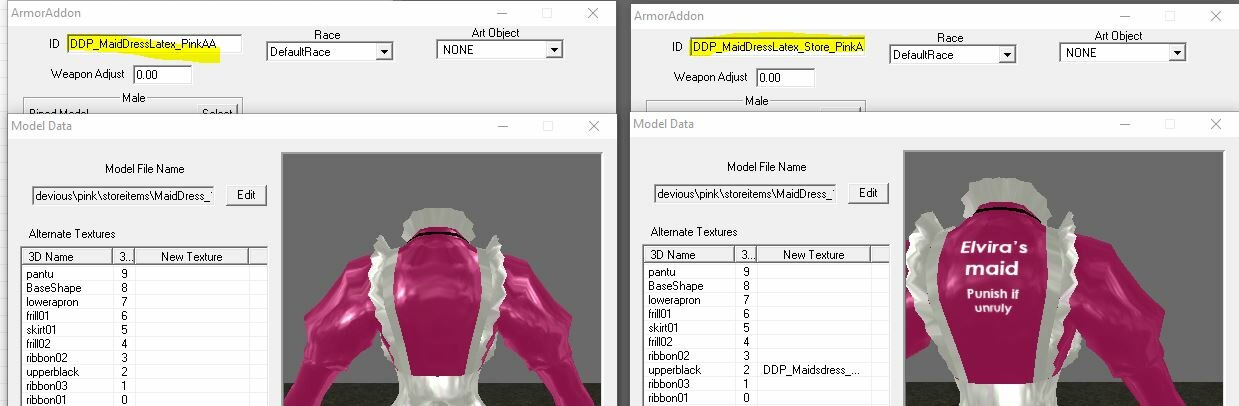Screen dimensions: 1239x406
Task: Select pantu row in left Alternate Textures list
Action: (144, 272)
